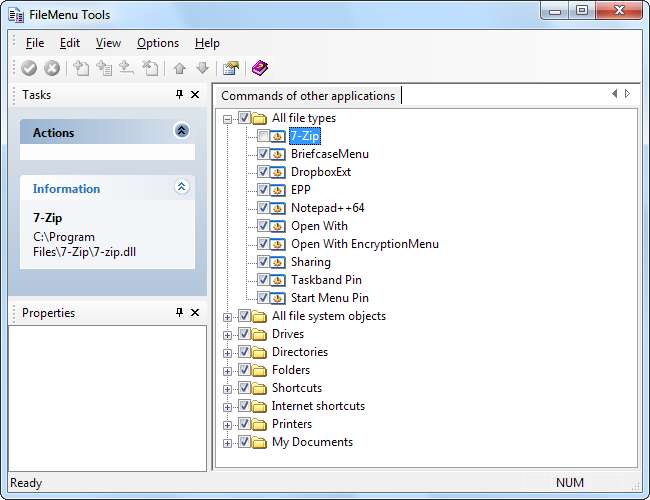Click the Move Down arrow toolbar icon
The image size is (650, 500).
pos(202,68)
